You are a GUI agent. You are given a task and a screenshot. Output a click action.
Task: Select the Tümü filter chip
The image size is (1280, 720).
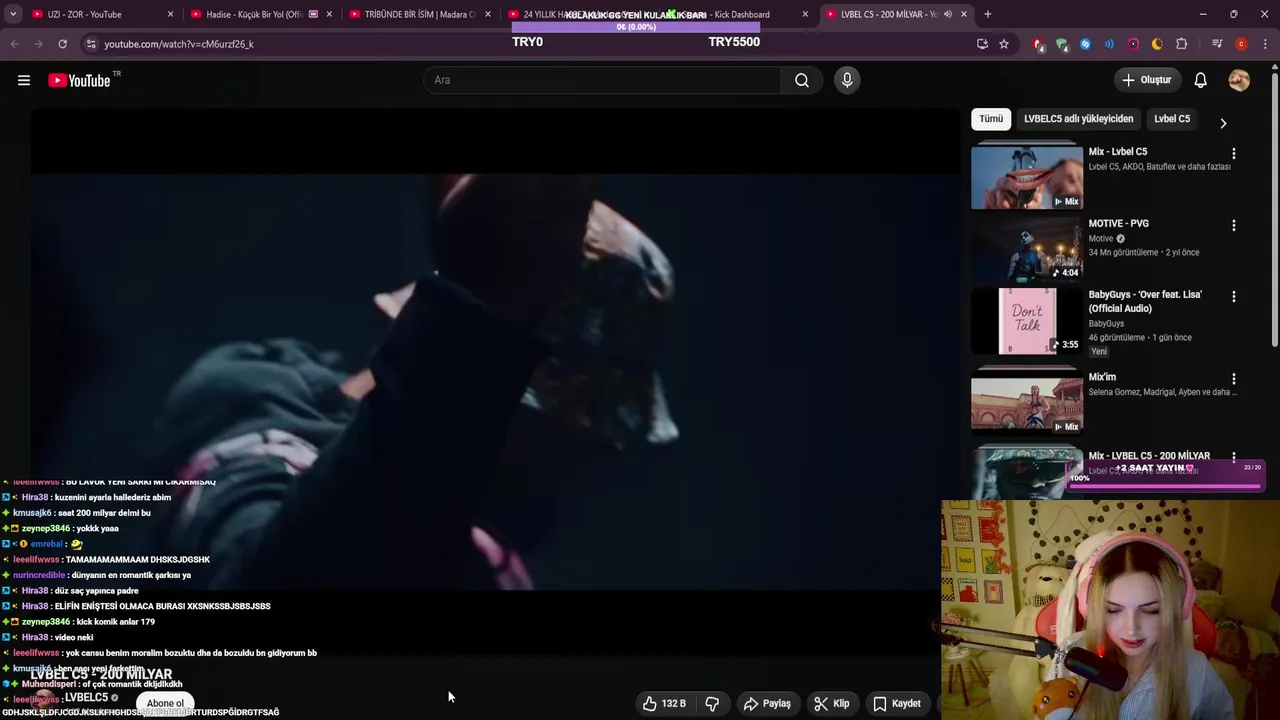[x=991, y=119]
